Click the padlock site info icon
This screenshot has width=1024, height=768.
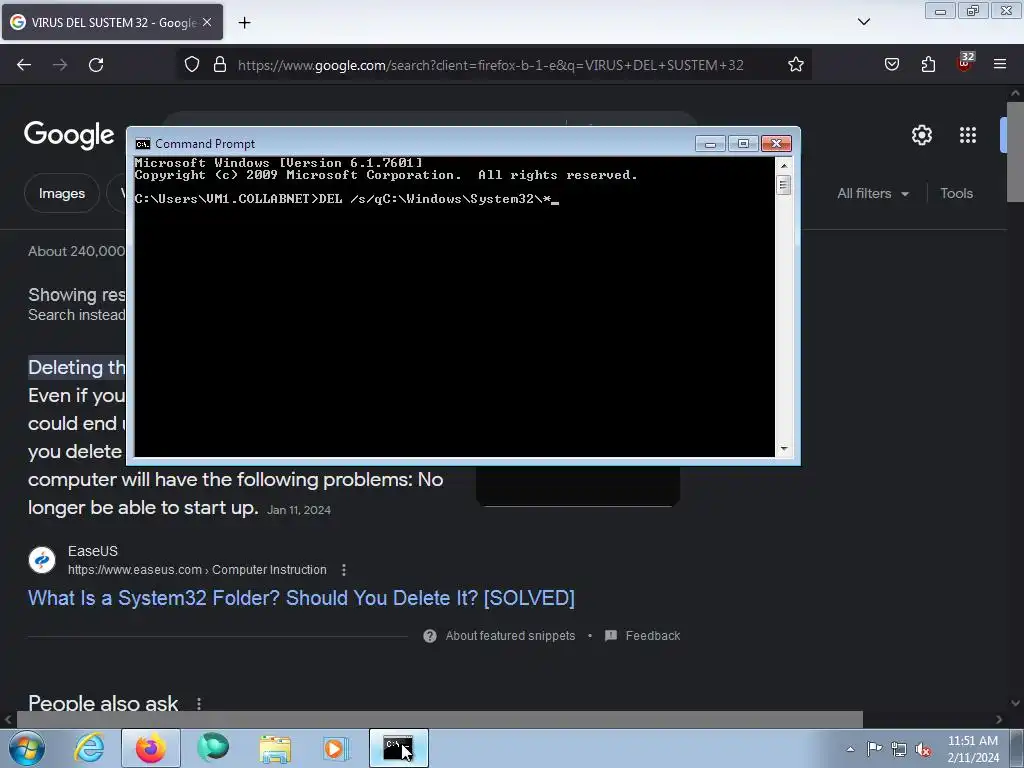click(220, 65)
